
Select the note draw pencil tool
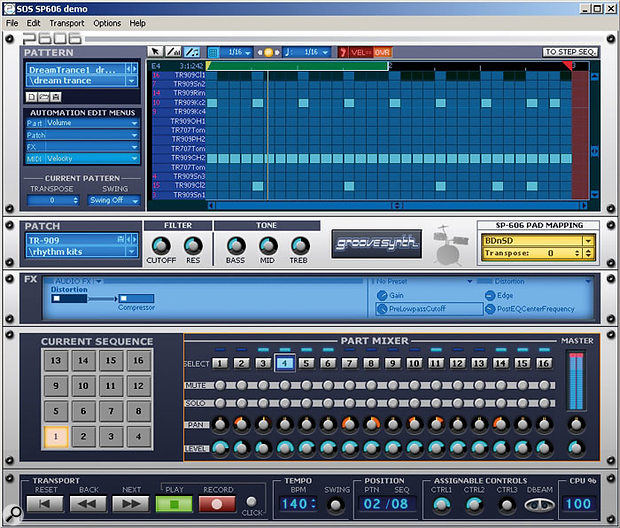192,52
